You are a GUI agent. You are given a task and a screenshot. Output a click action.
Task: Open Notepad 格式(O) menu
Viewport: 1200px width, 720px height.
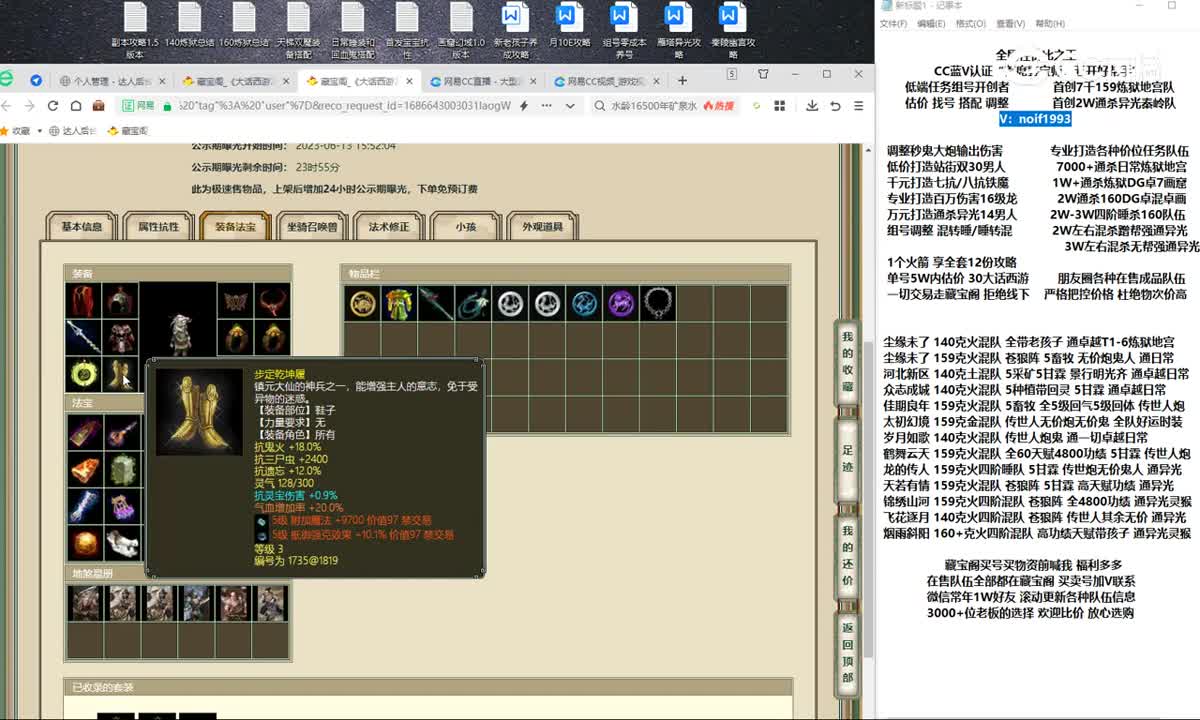tap(970, 23)
